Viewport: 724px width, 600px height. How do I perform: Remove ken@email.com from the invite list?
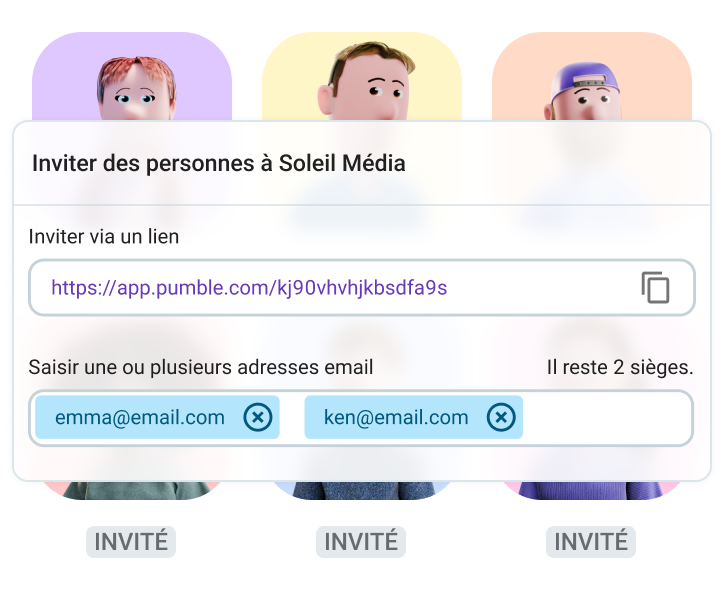[x=501, y=417]
